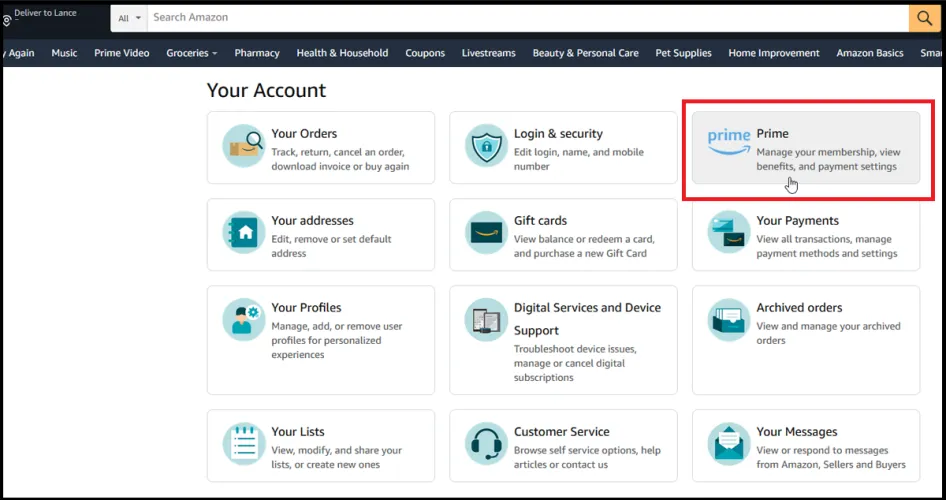Viewport: 946px width, 500px height.
Task: Click the Login & security shield icon
Action: (487, 147)
